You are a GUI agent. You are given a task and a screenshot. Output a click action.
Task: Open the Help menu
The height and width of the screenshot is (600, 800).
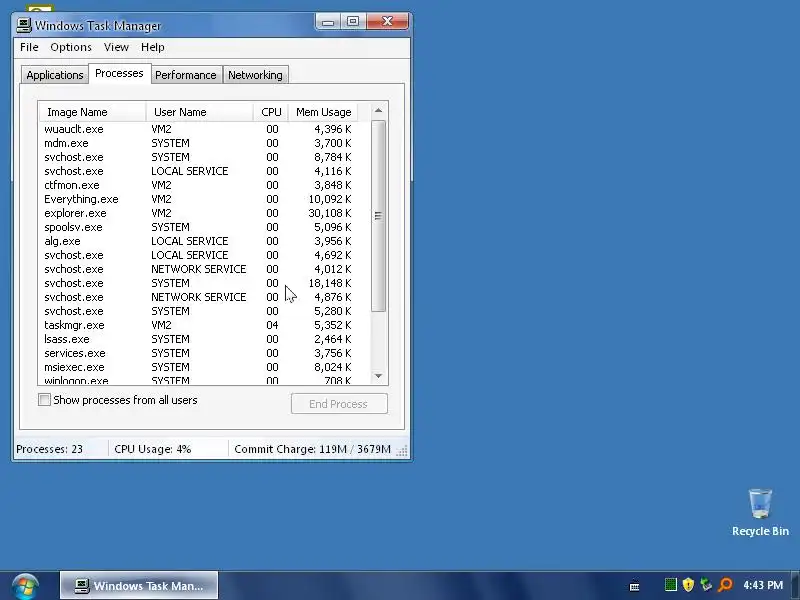click(x=153, y=47)
